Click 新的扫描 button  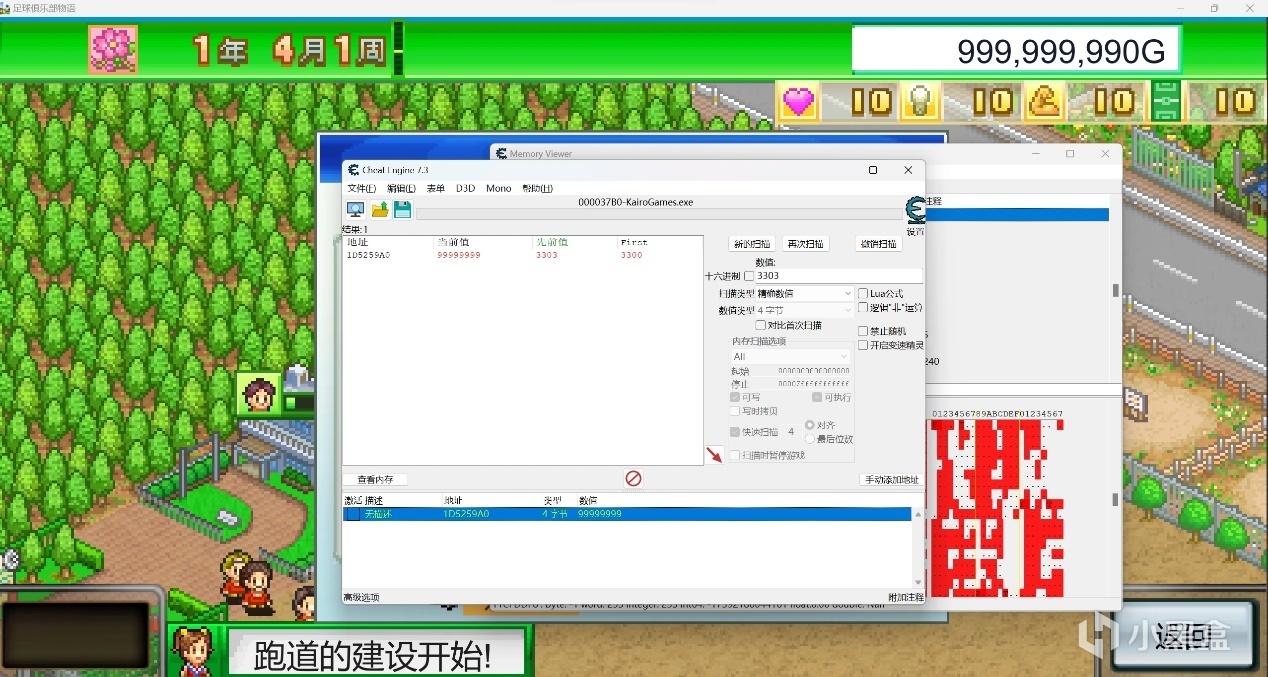[x=752, y=244]
